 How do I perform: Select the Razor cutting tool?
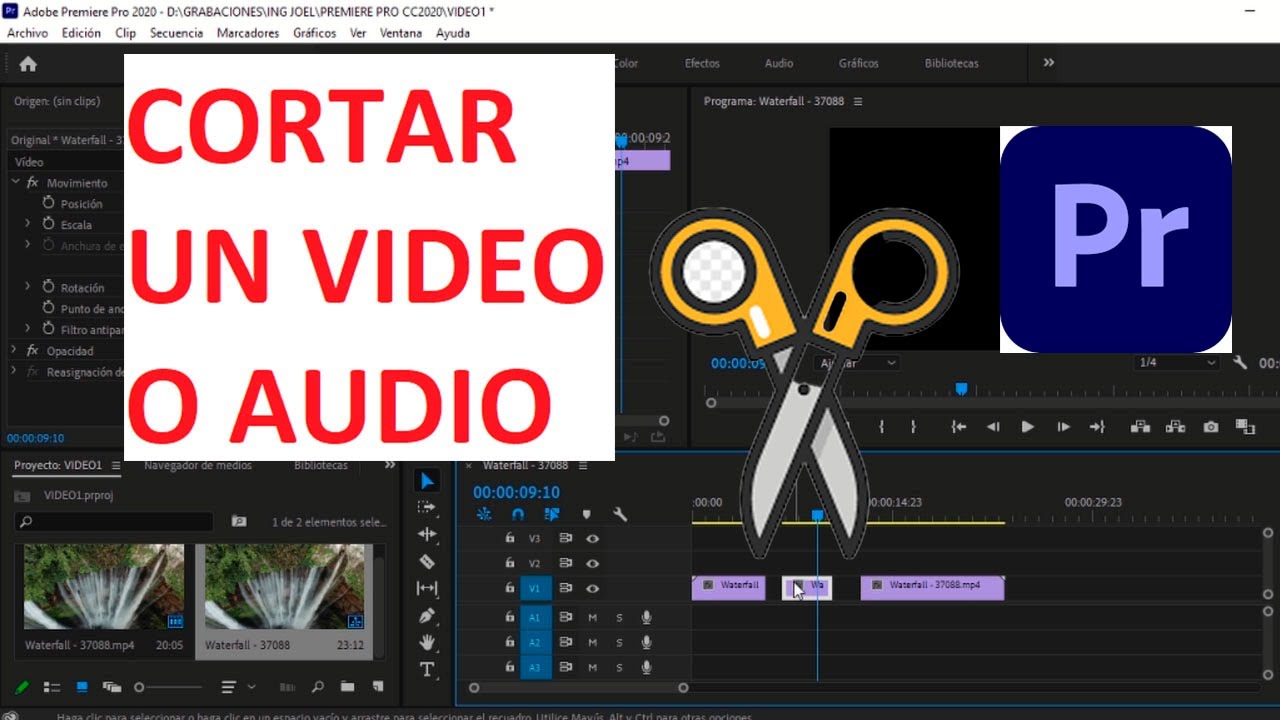pyautogui.click(x=427, y=562)
